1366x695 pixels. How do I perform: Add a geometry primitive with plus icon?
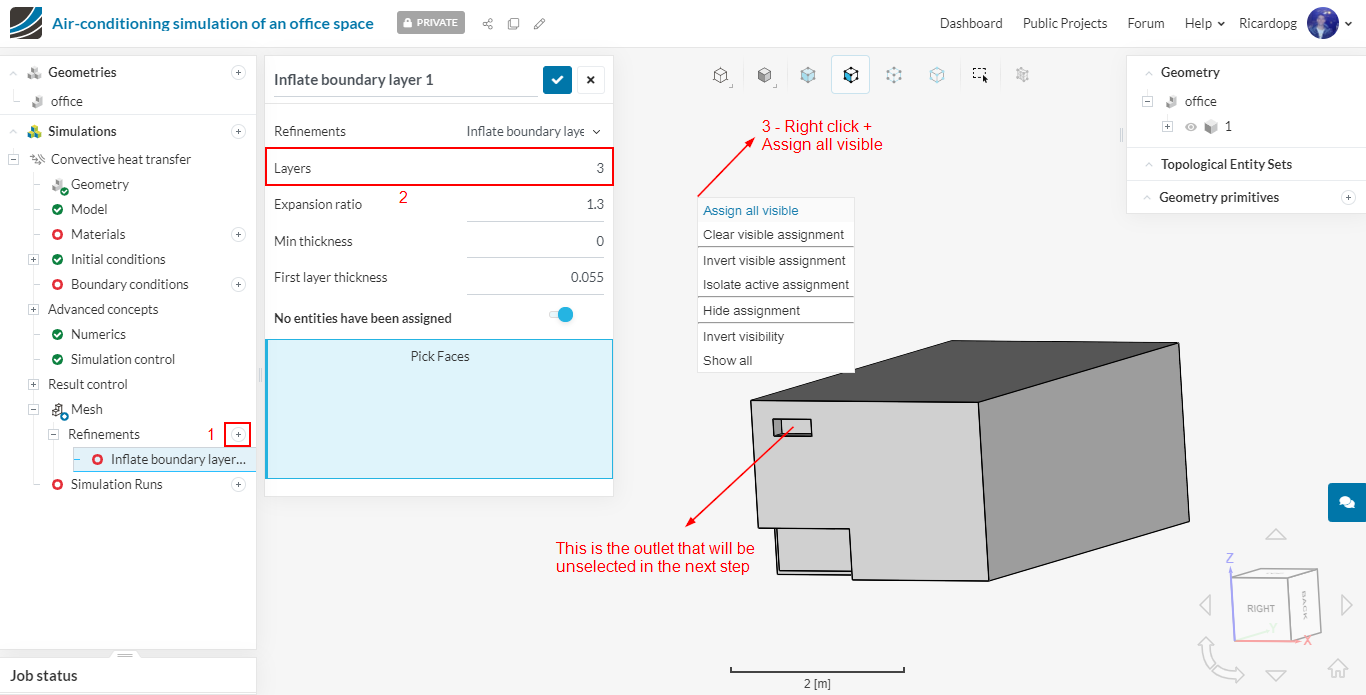(1348, 197)
